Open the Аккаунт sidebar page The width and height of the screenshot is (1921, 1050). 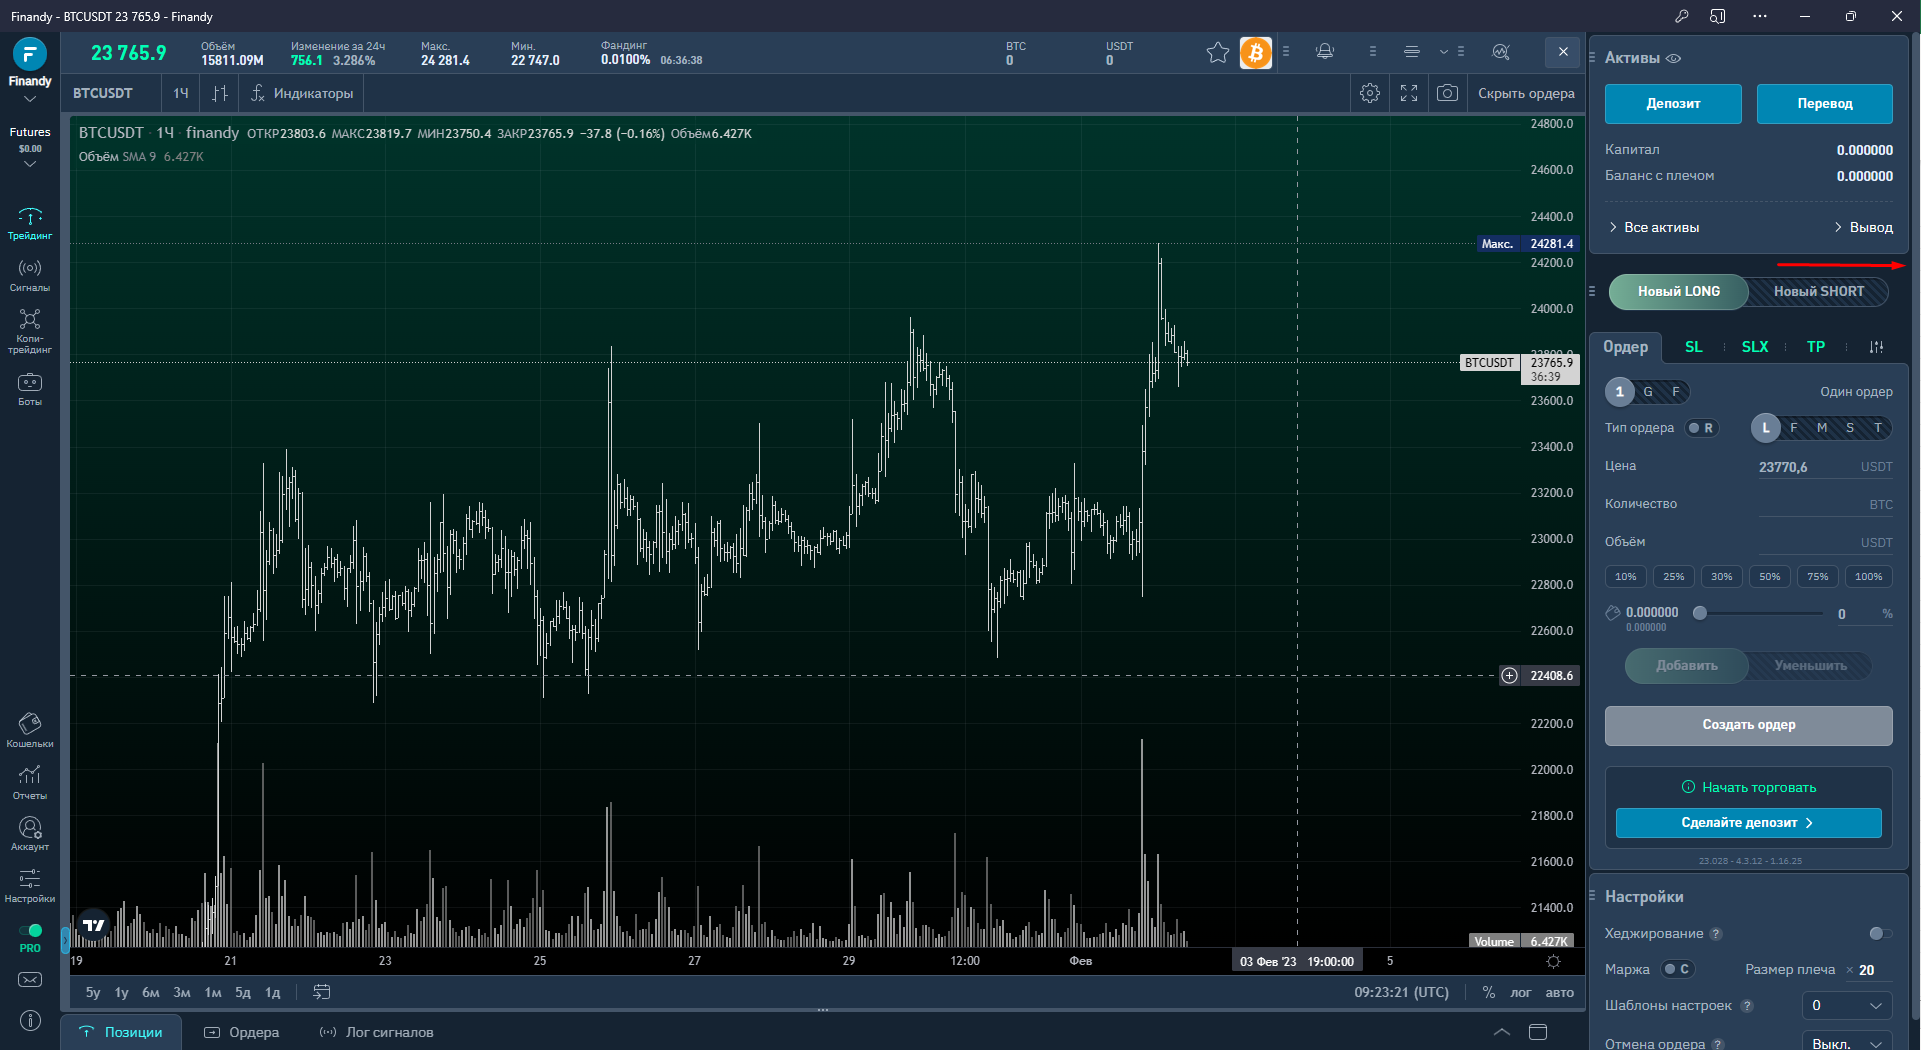click(30, 834)
